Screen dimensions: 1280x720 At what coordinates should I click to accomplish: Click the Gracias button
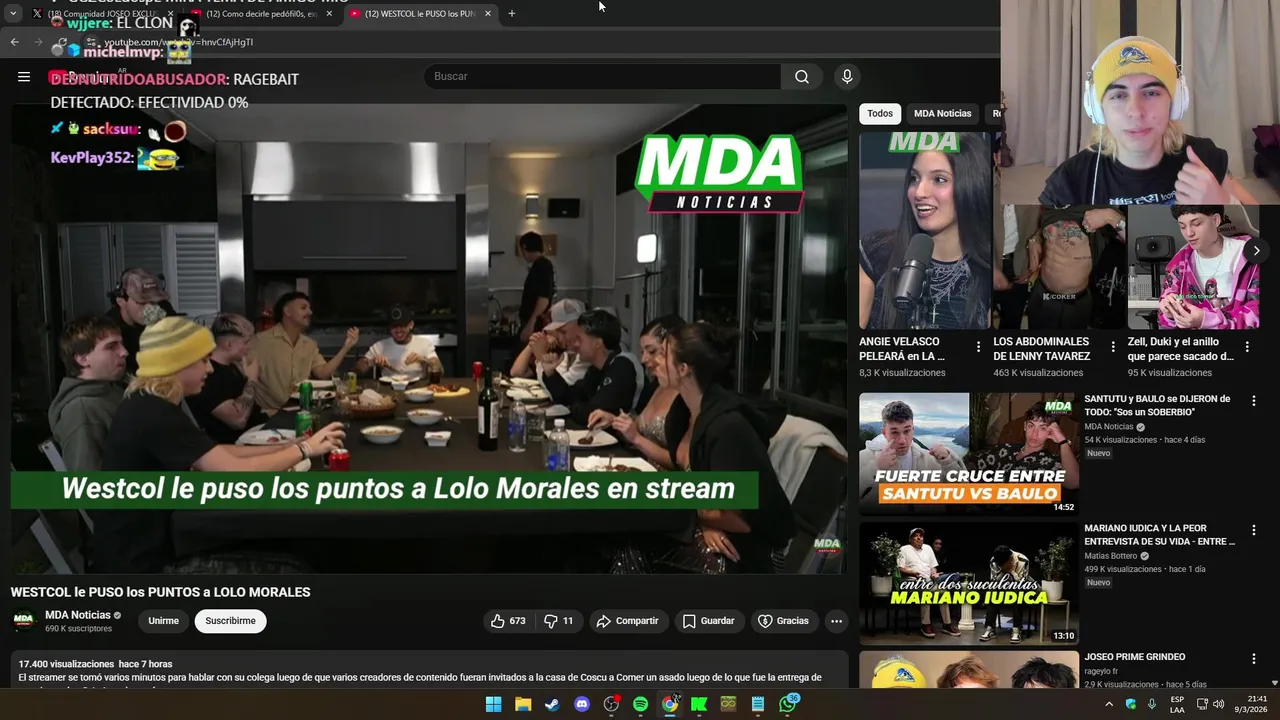(783, 621)
